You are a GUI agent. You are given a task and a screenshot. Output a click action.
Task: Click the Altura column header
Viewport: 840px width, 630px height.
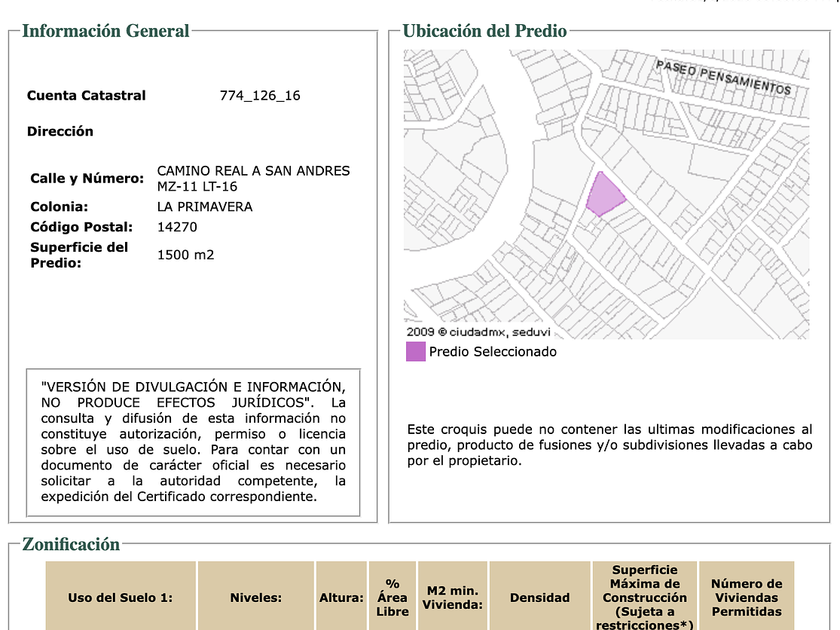pyautogui.click(x=341, y=598)
